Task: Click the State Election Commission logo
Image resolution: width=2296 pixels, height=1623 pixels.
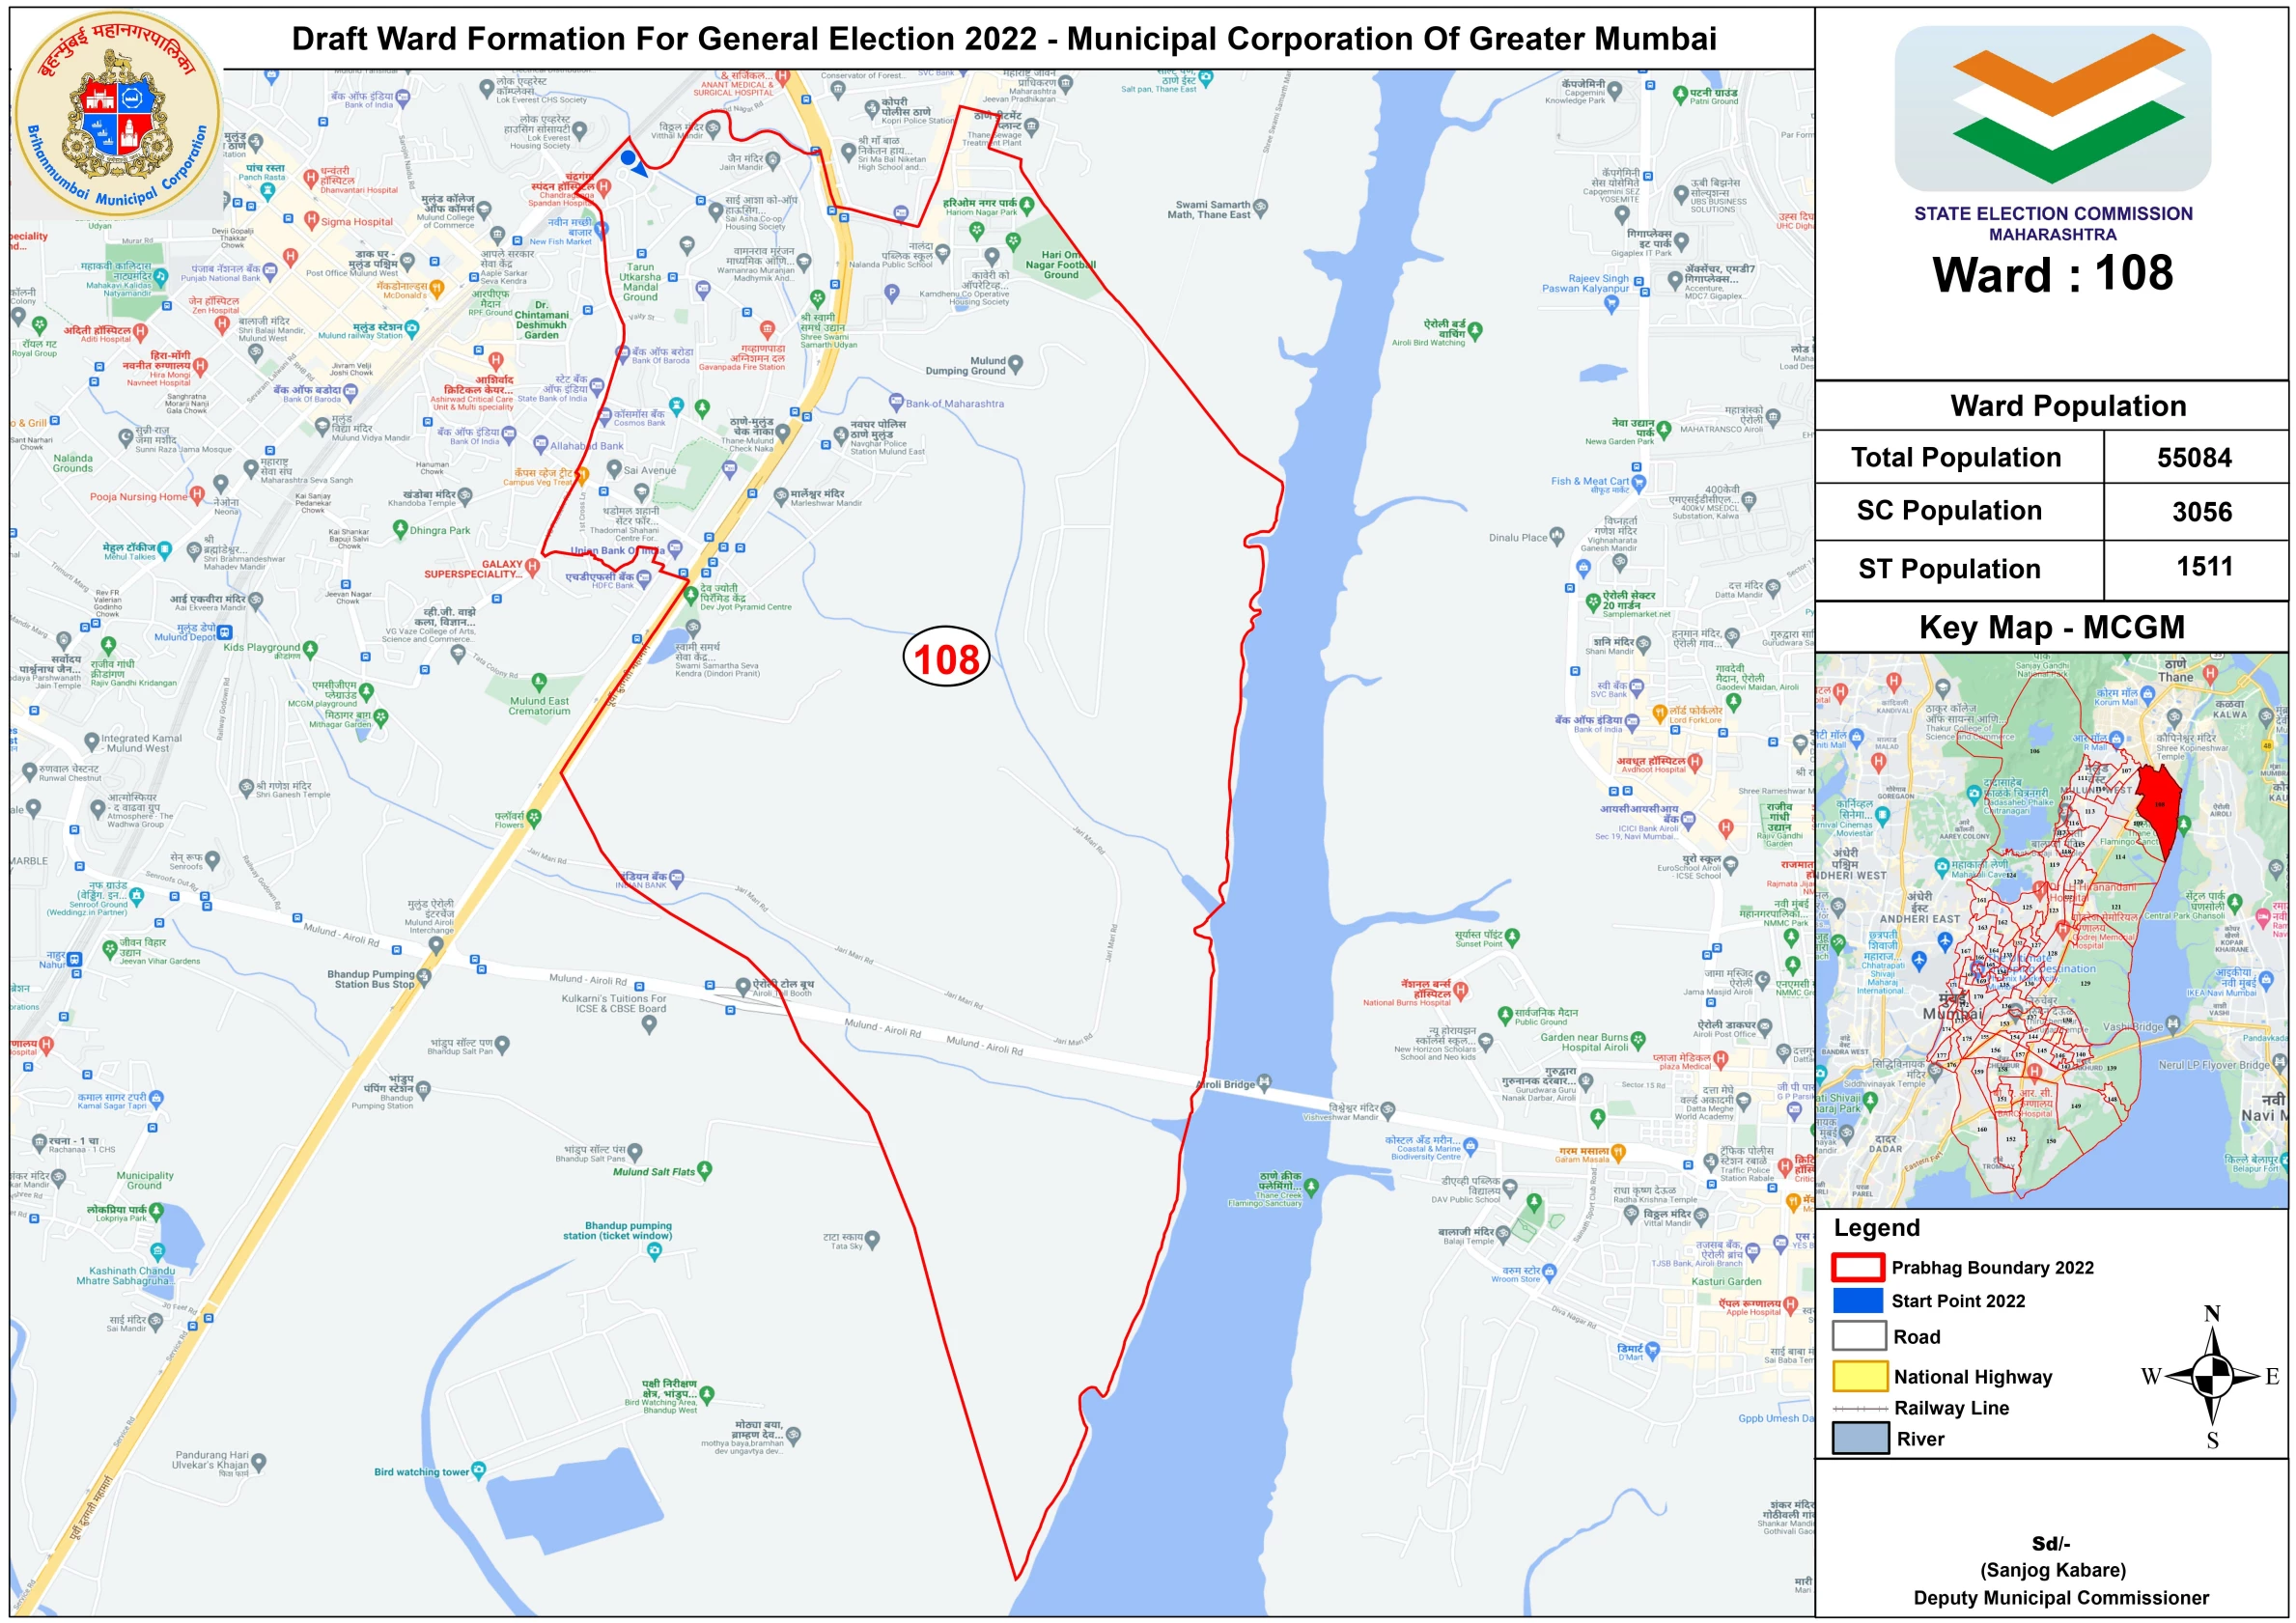Action: coord(2052,107)
